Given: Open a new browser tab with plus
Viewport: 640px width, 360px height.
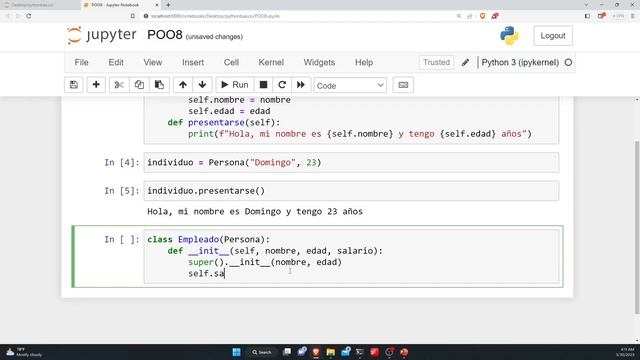Looking at the screenshot, I should pyautogui.click(x=168, y=5).
